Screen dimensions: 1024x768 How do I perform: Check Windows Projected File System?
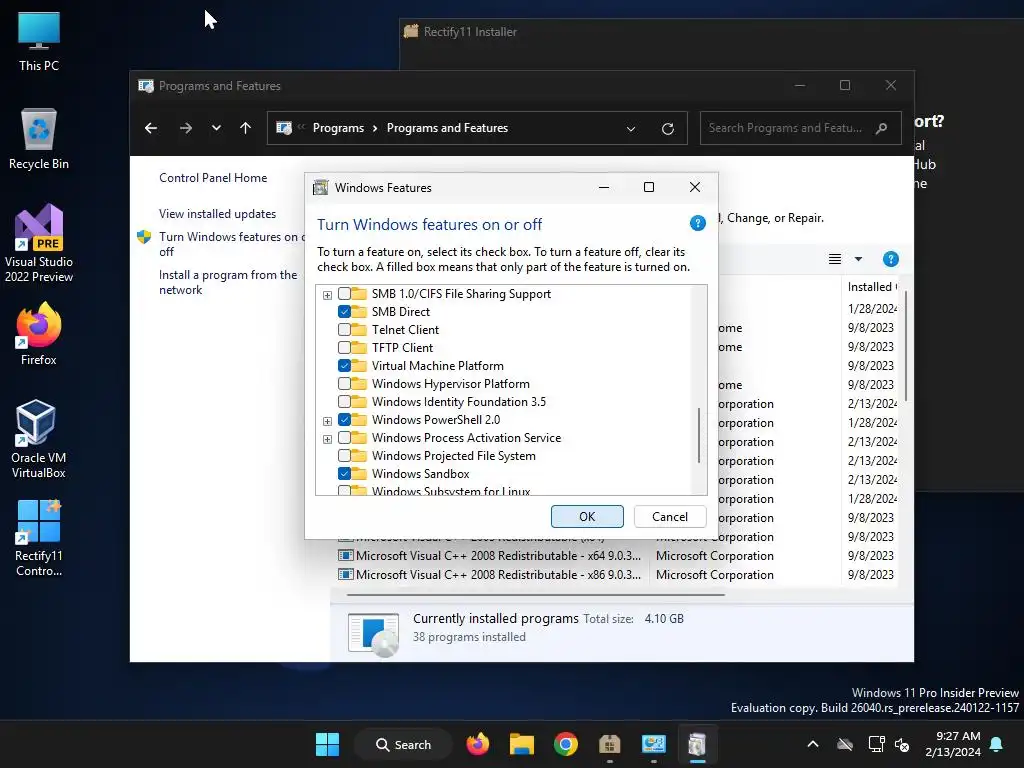pyautogui.click(x=344, y=455)
